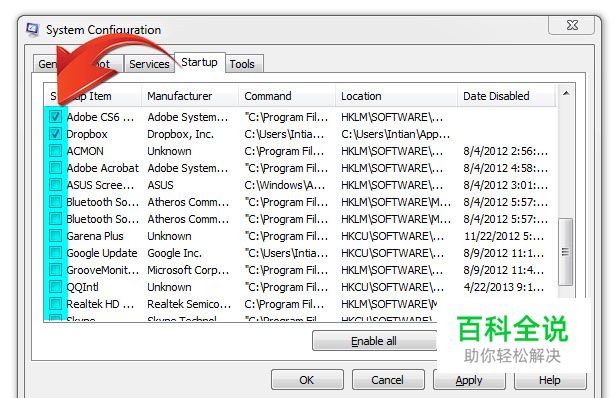This screenshot has height=398, width=616.
Task: Close the System Configuration window
Action: coord(572,25)
